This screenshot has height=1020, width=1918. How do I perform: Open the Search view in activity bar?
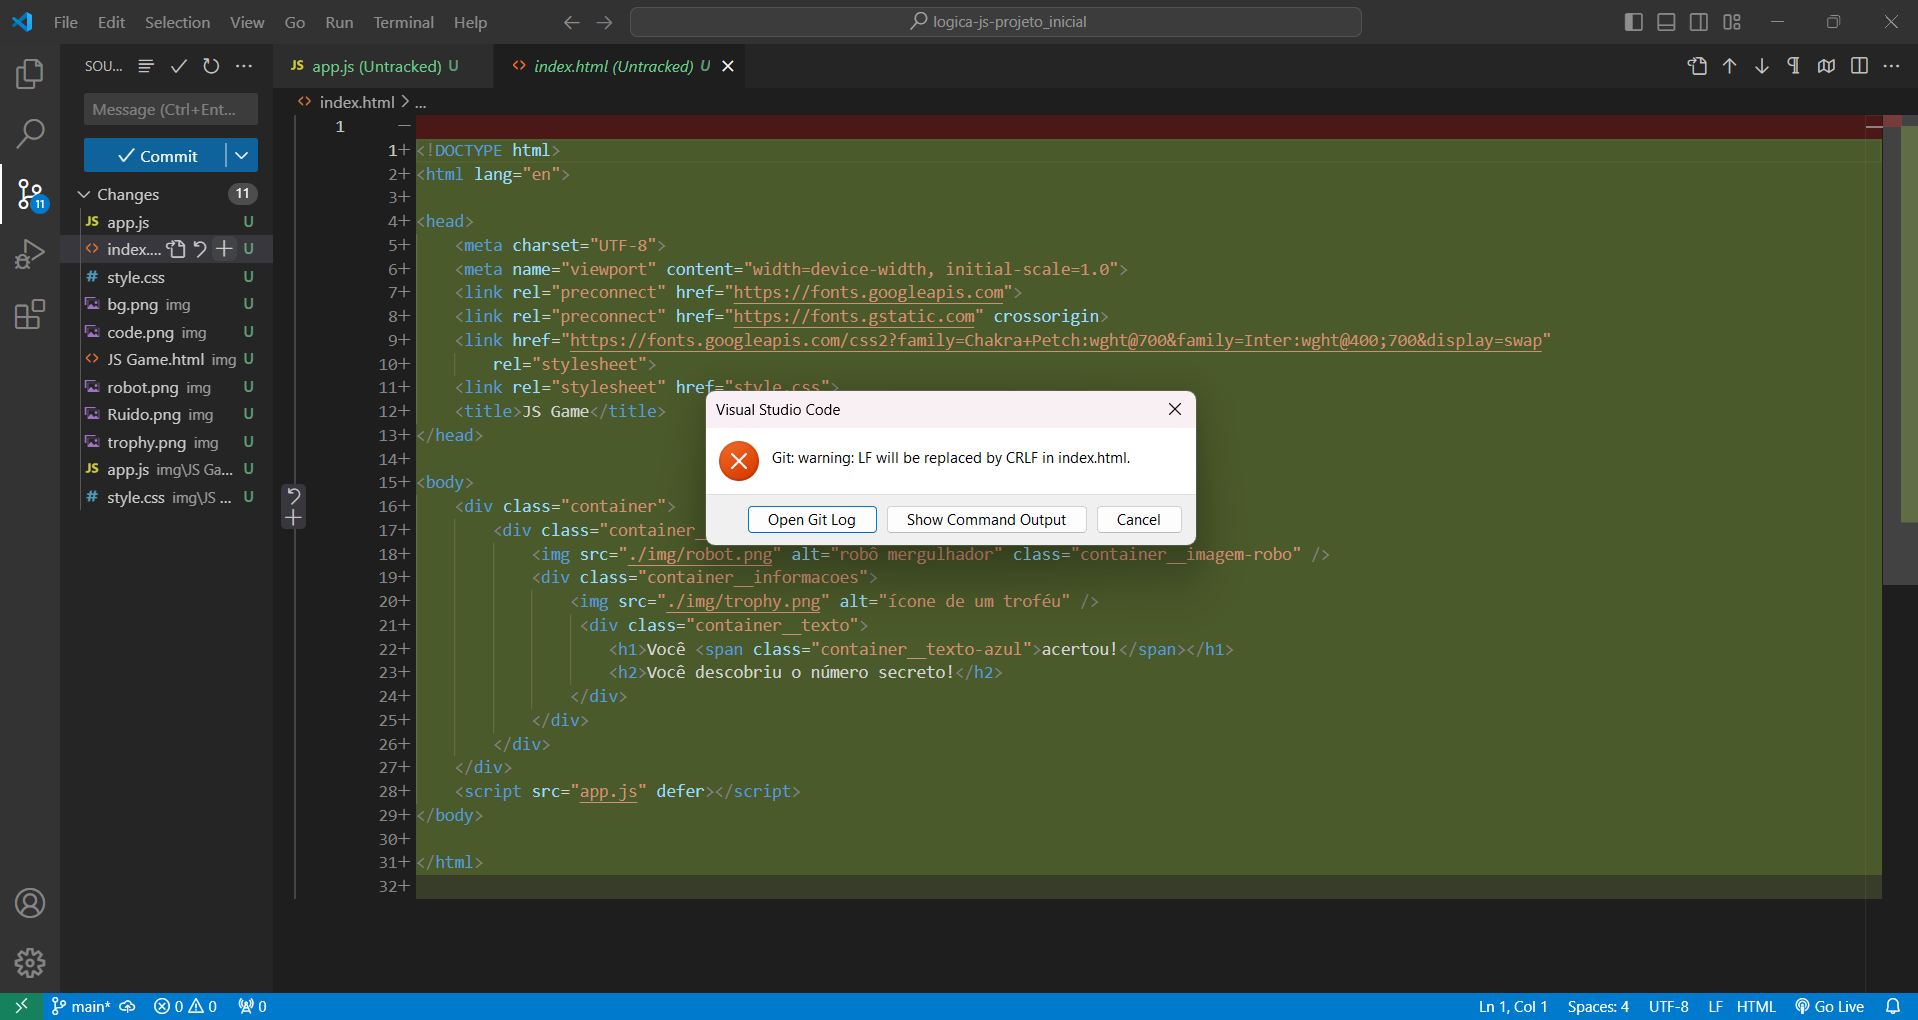(30, 133)
